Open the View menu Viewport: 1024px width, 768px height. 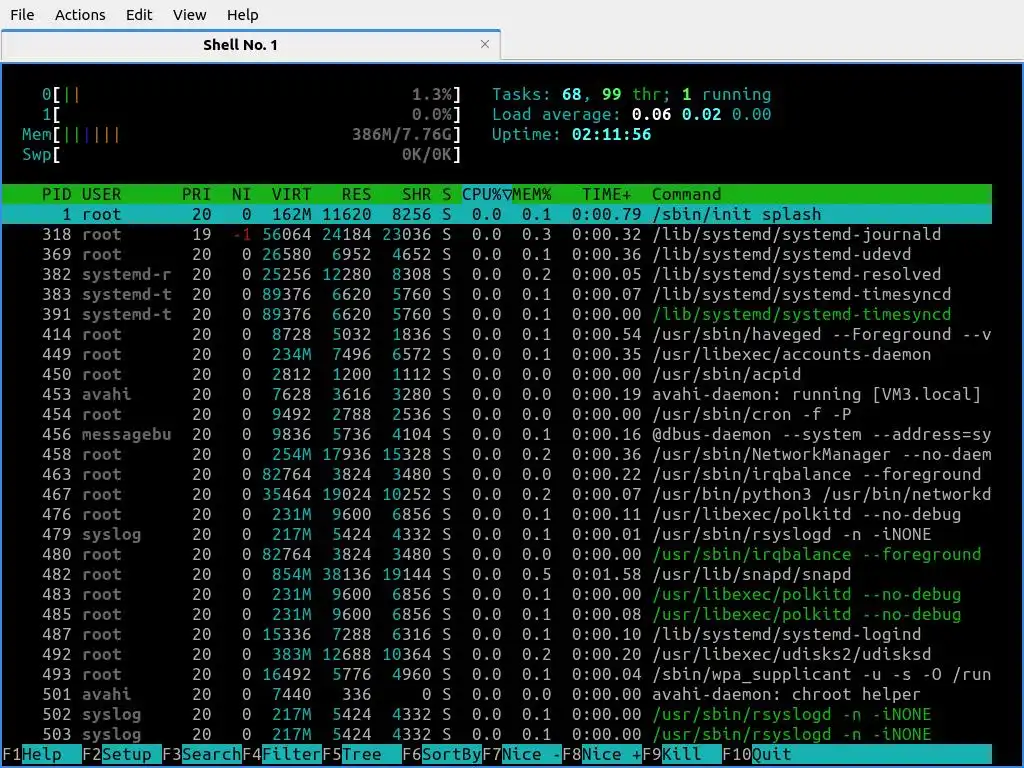(x=189, y=14)
